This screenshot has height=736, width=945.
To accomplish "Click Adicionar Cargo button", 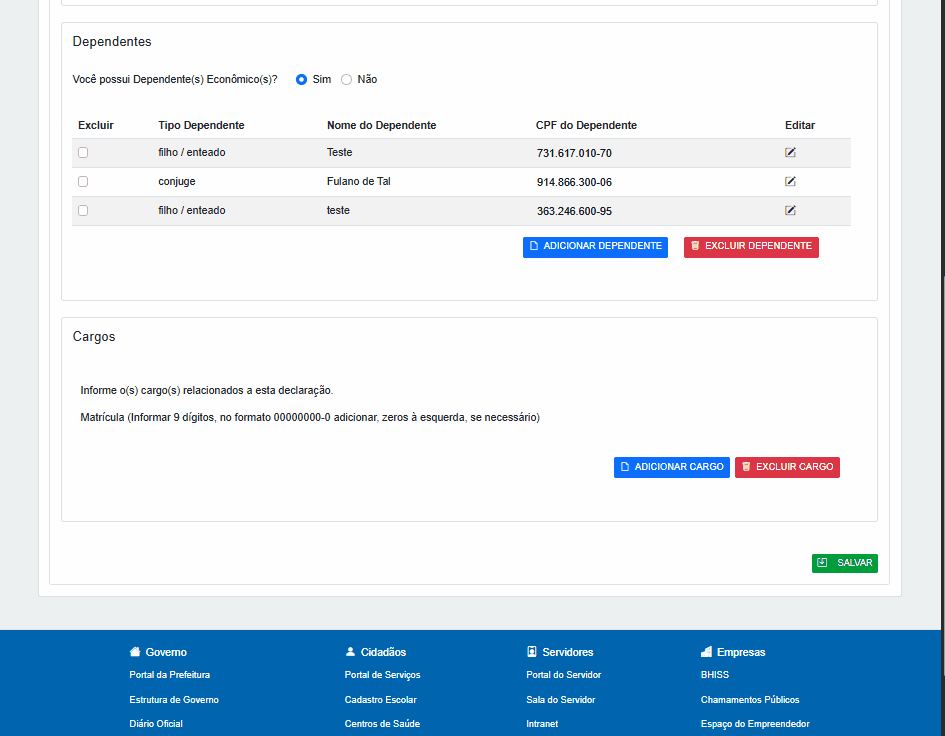I will click(672, 467).
